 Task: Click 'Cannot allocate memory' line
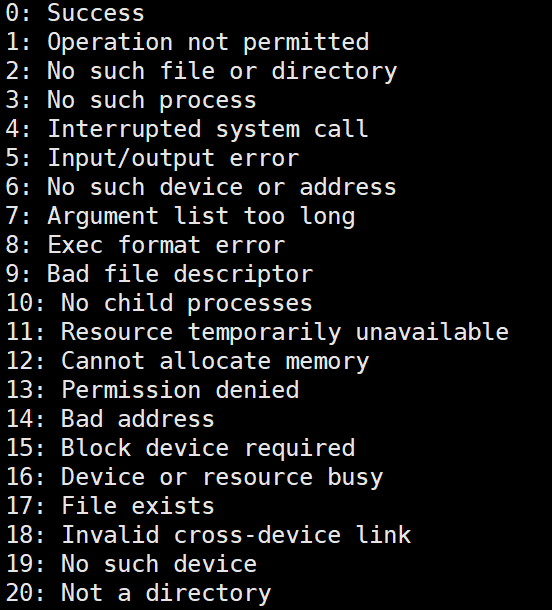[187, 361]
